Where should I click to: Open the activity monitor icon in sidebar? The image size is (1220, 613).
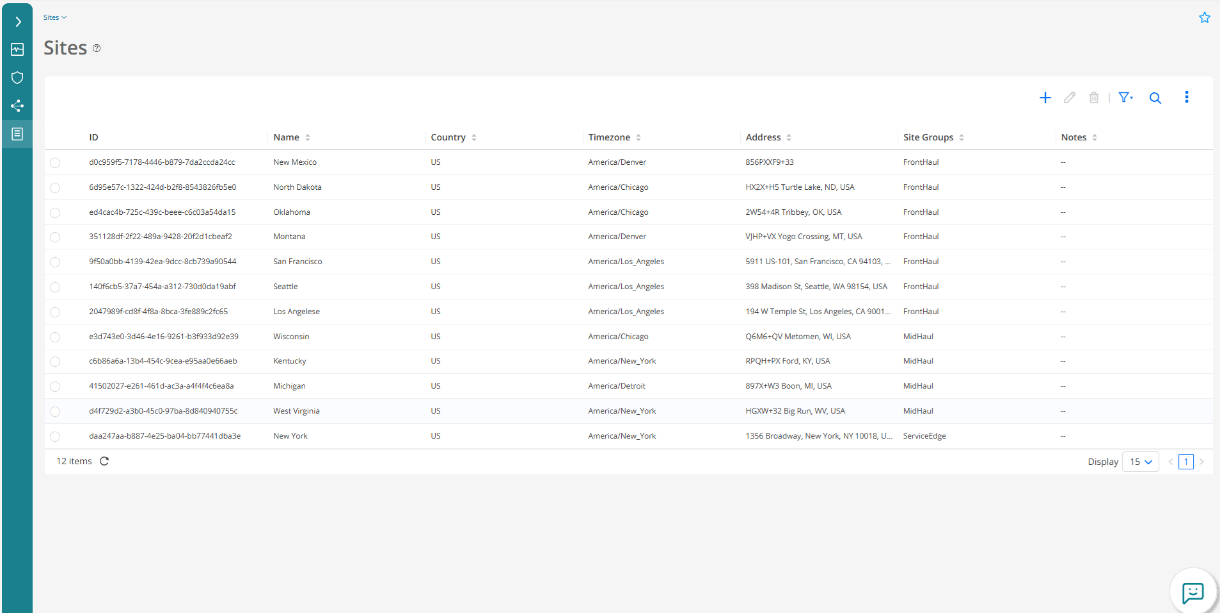coord(17,49)
